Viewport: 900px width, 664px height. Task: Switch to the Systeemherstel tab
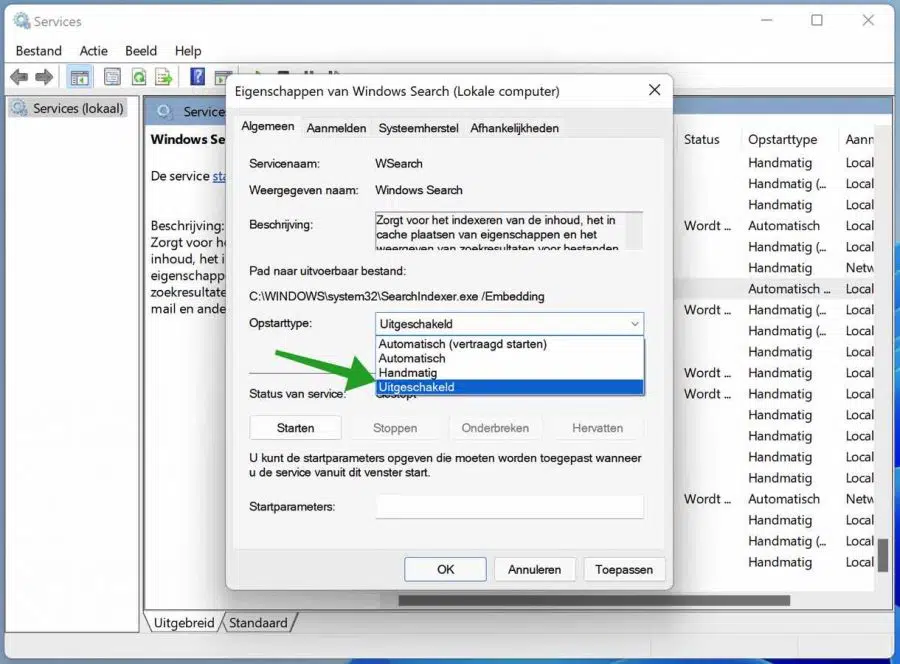point(418,128)
